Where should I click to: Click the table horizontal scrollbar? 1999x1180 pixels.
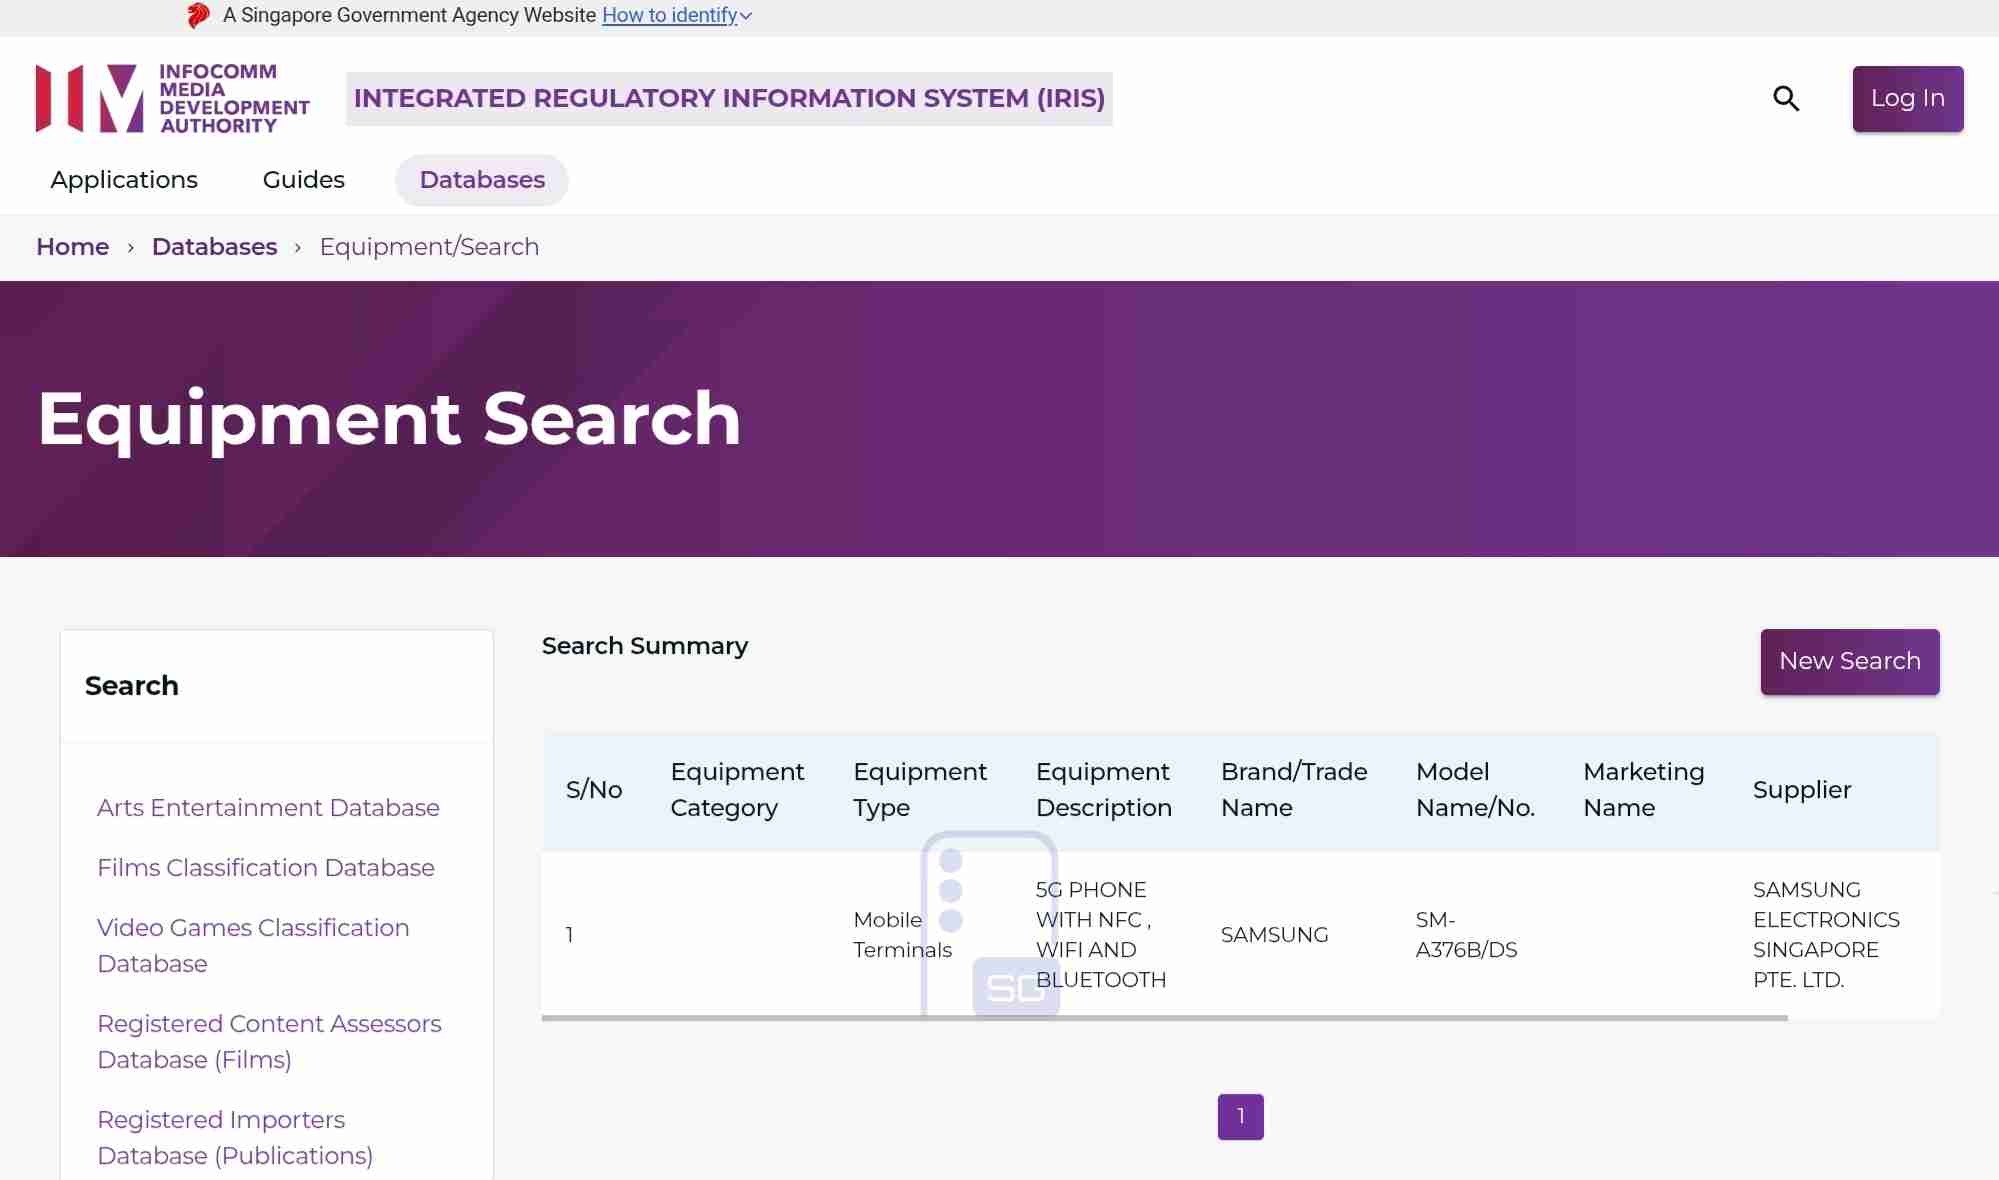coord(1164,1018)
